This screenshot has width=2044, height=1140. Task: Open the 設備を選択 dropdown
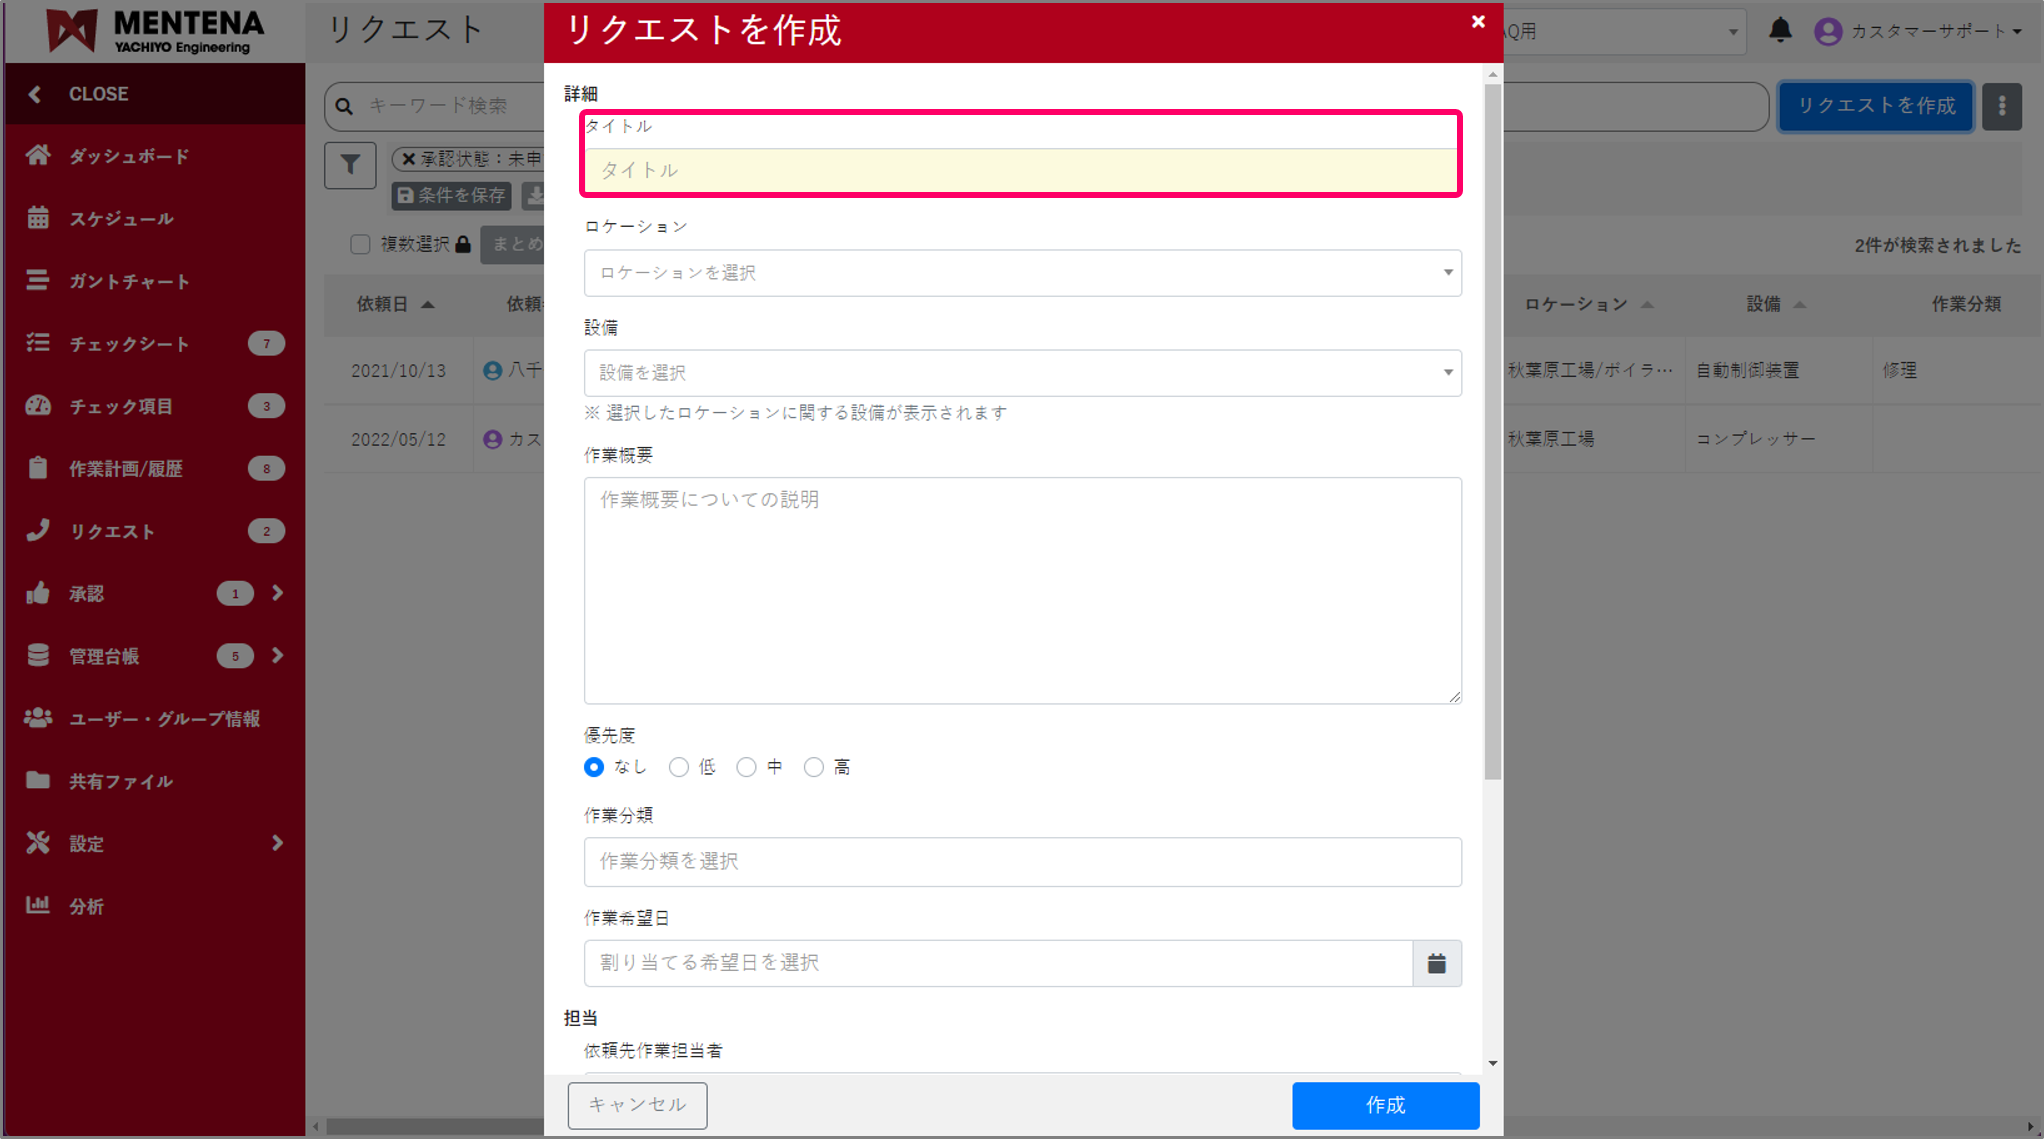coord(1022,372)
